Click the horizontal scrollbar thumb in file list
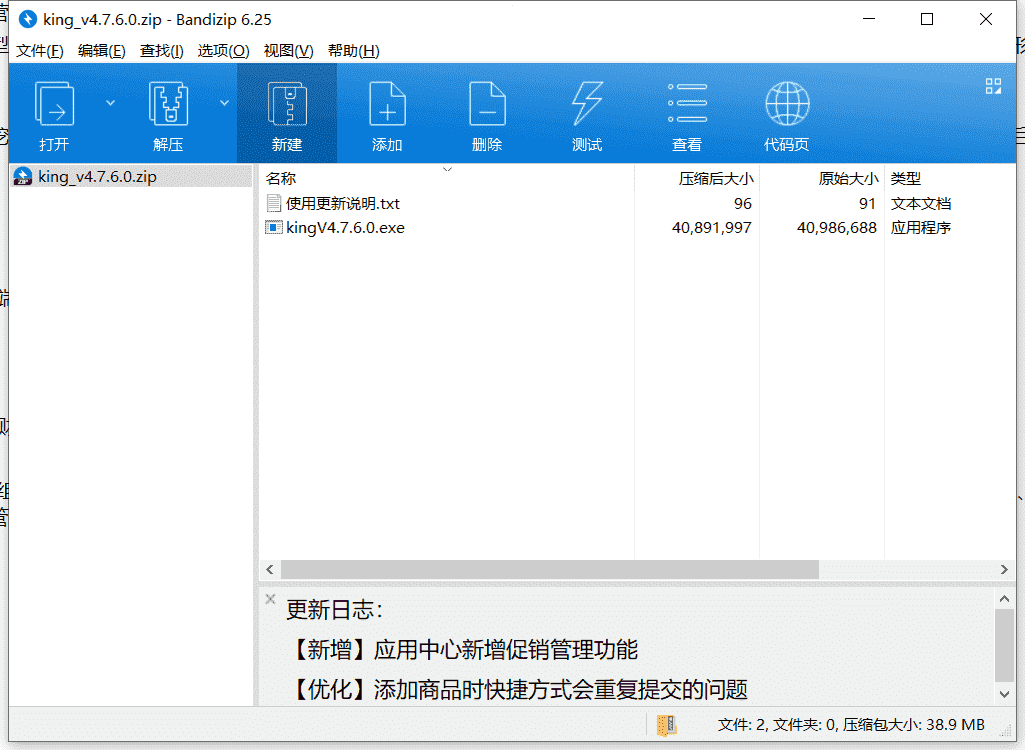This screenshot has width=1025, height=750. coord(550,570)
